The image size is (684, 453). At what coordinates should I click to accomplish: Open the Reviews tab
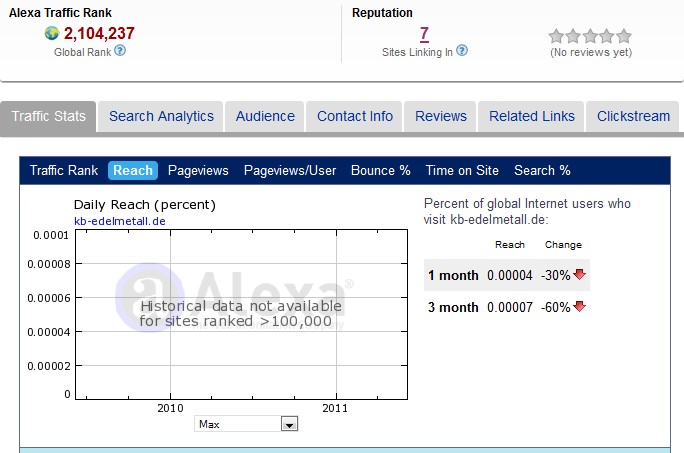point(441,117)
